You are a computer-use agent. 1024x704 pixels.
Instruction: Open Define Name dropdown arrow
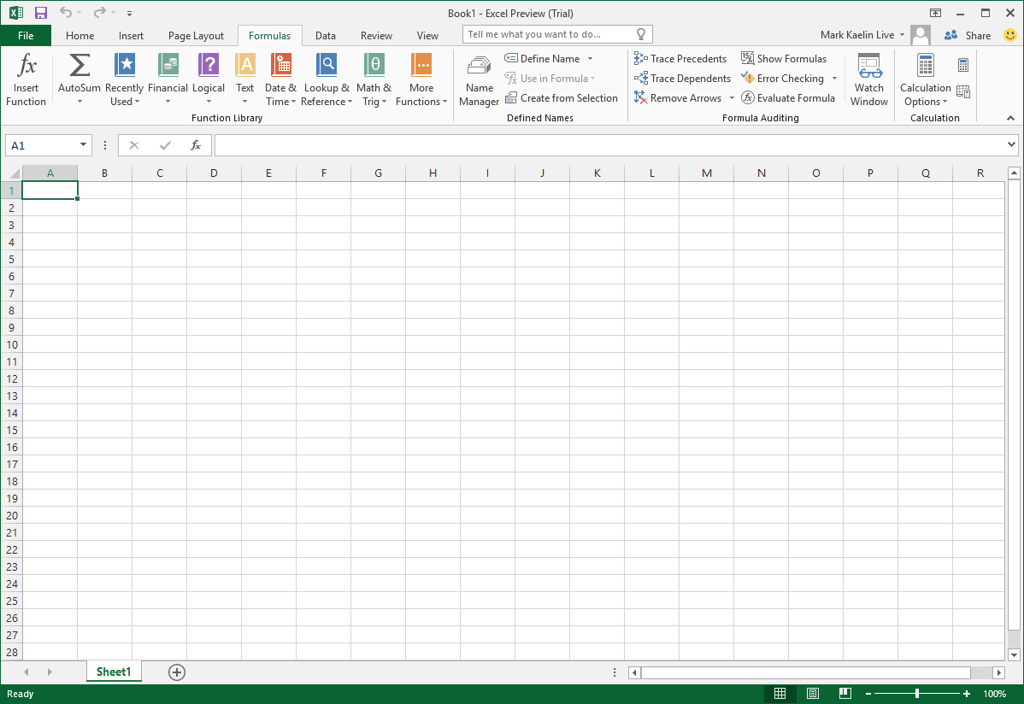point(590,59)
